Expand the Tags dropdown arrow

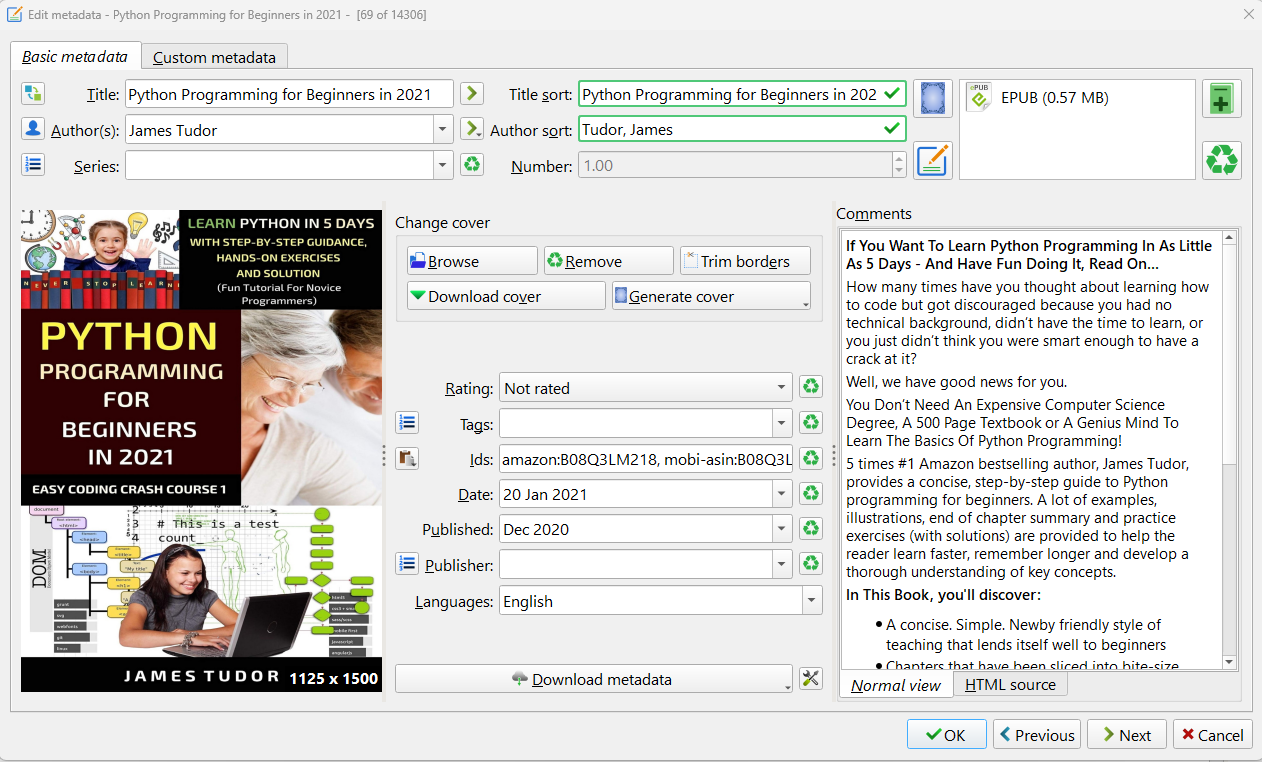click(x=782, y=423)
